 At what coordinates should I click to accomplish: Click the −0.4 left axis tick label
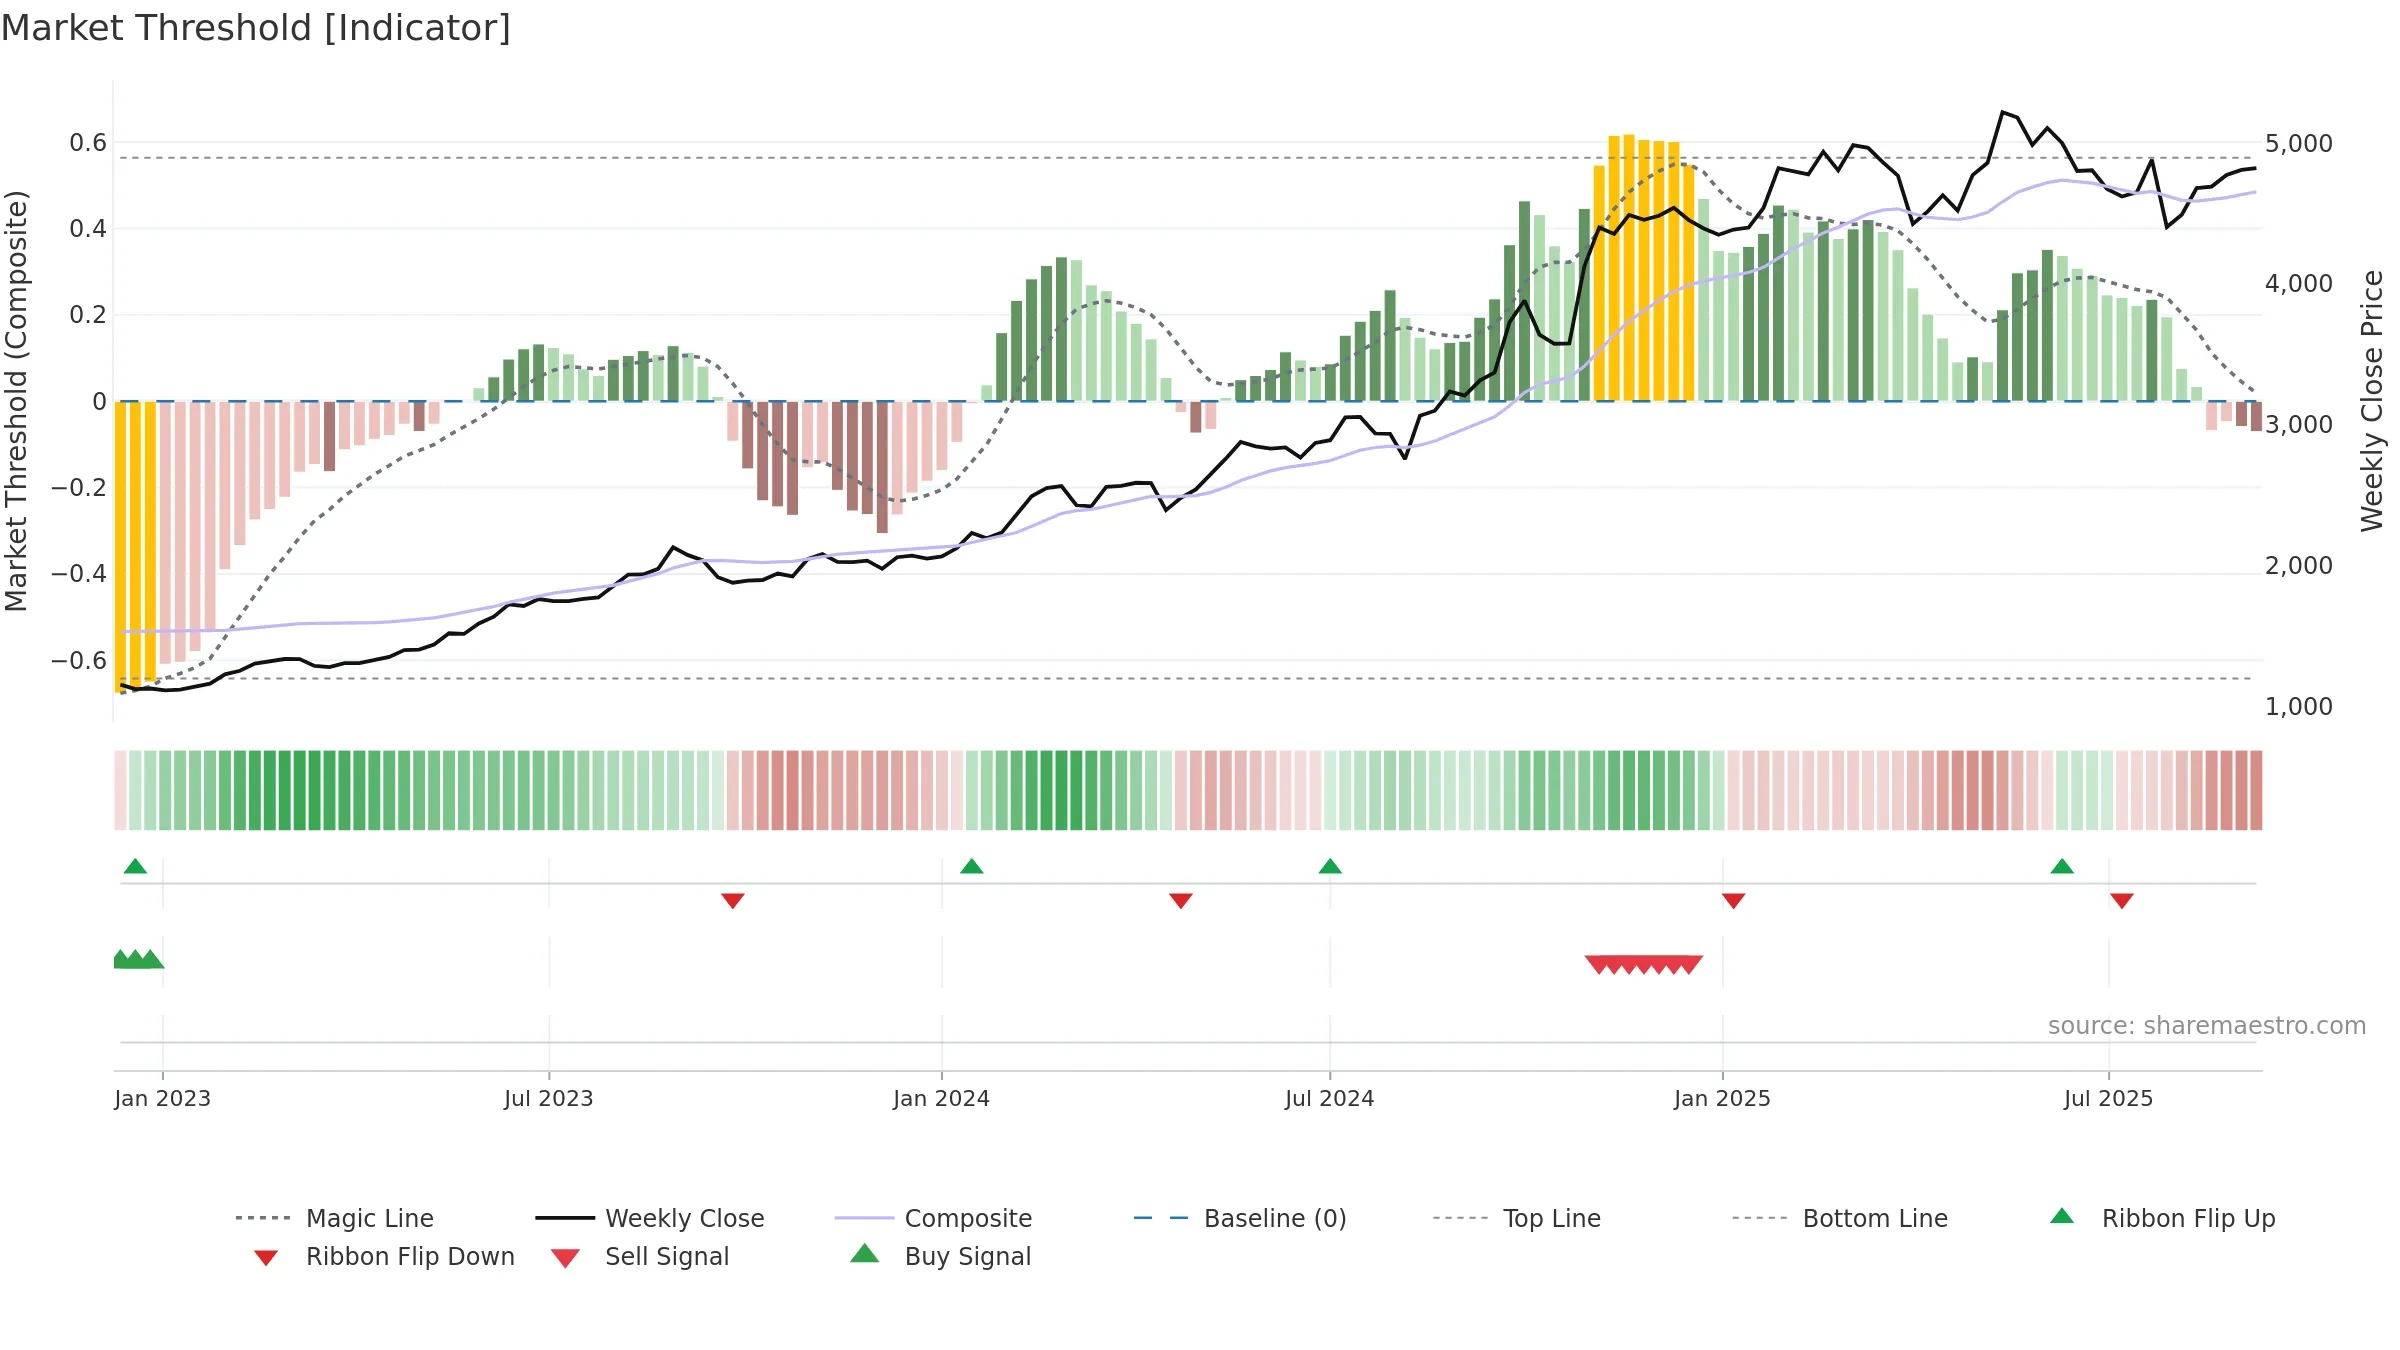79,574
